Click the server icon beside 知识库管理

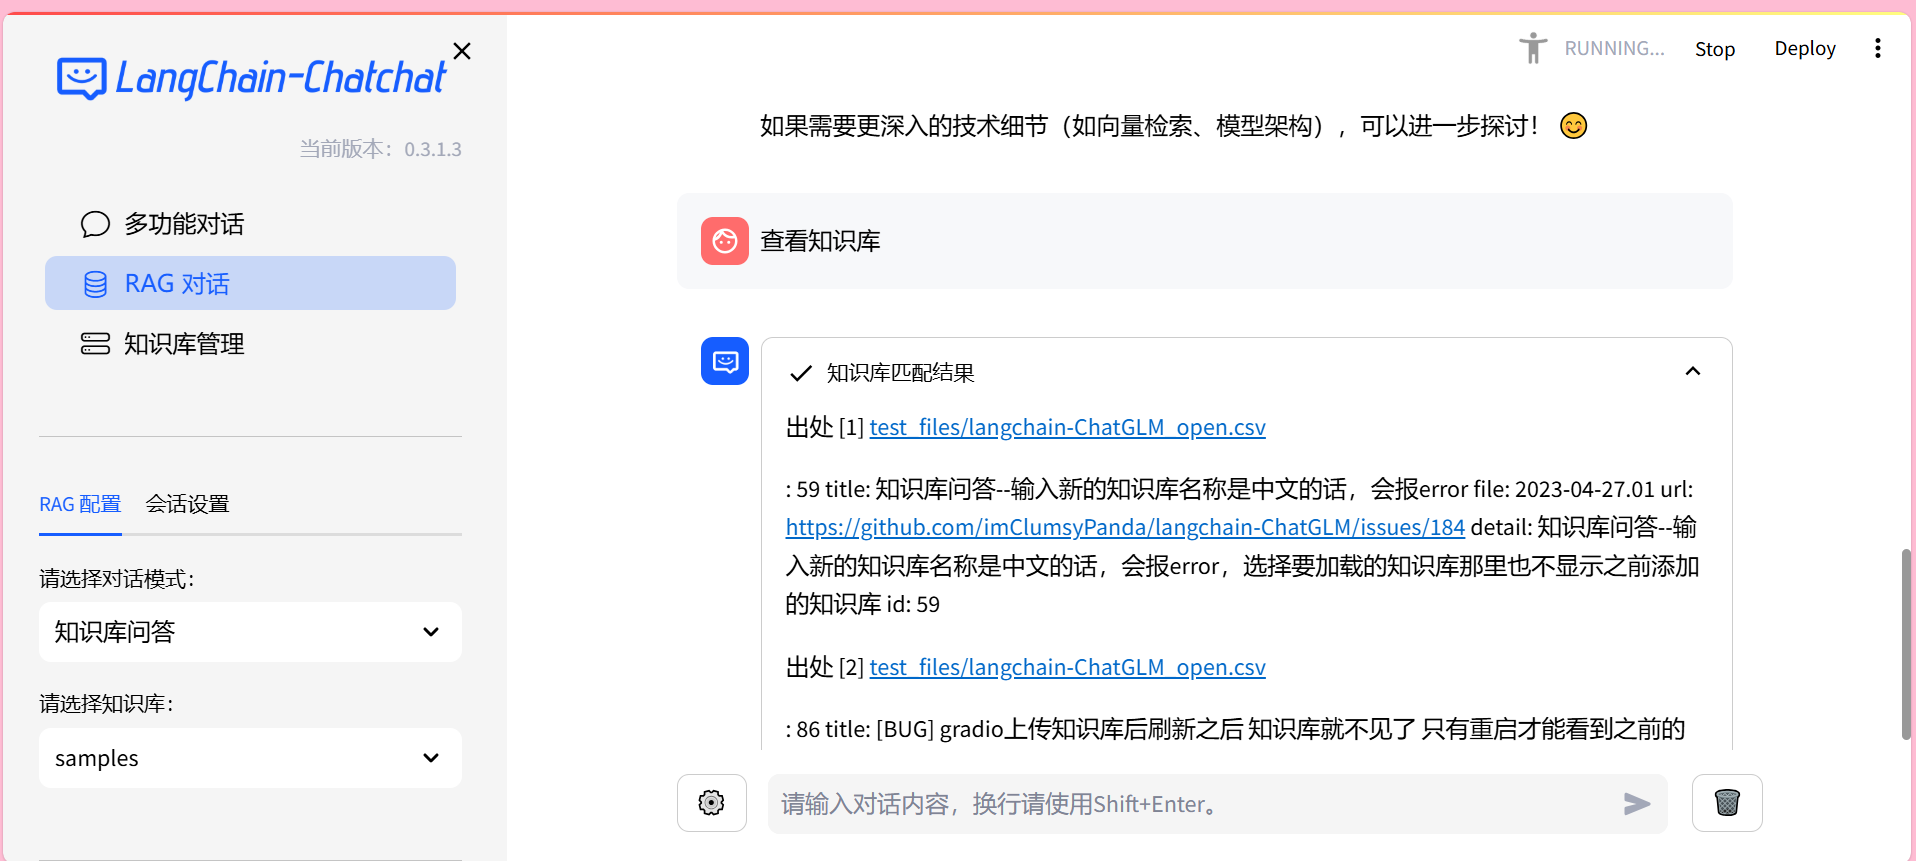click(95, 344)
